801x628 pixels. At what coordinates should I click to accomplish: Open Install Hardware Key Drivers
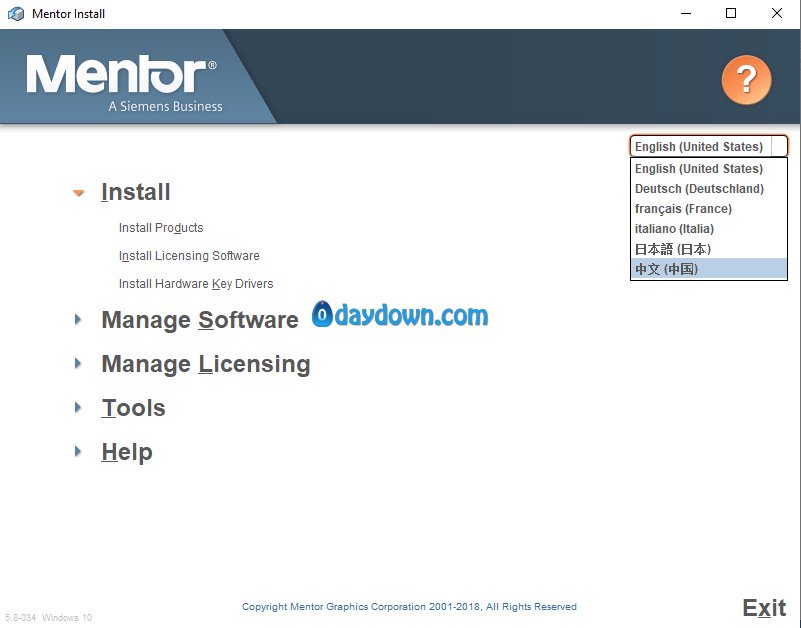pyautogui.click(x=196, y=284)
